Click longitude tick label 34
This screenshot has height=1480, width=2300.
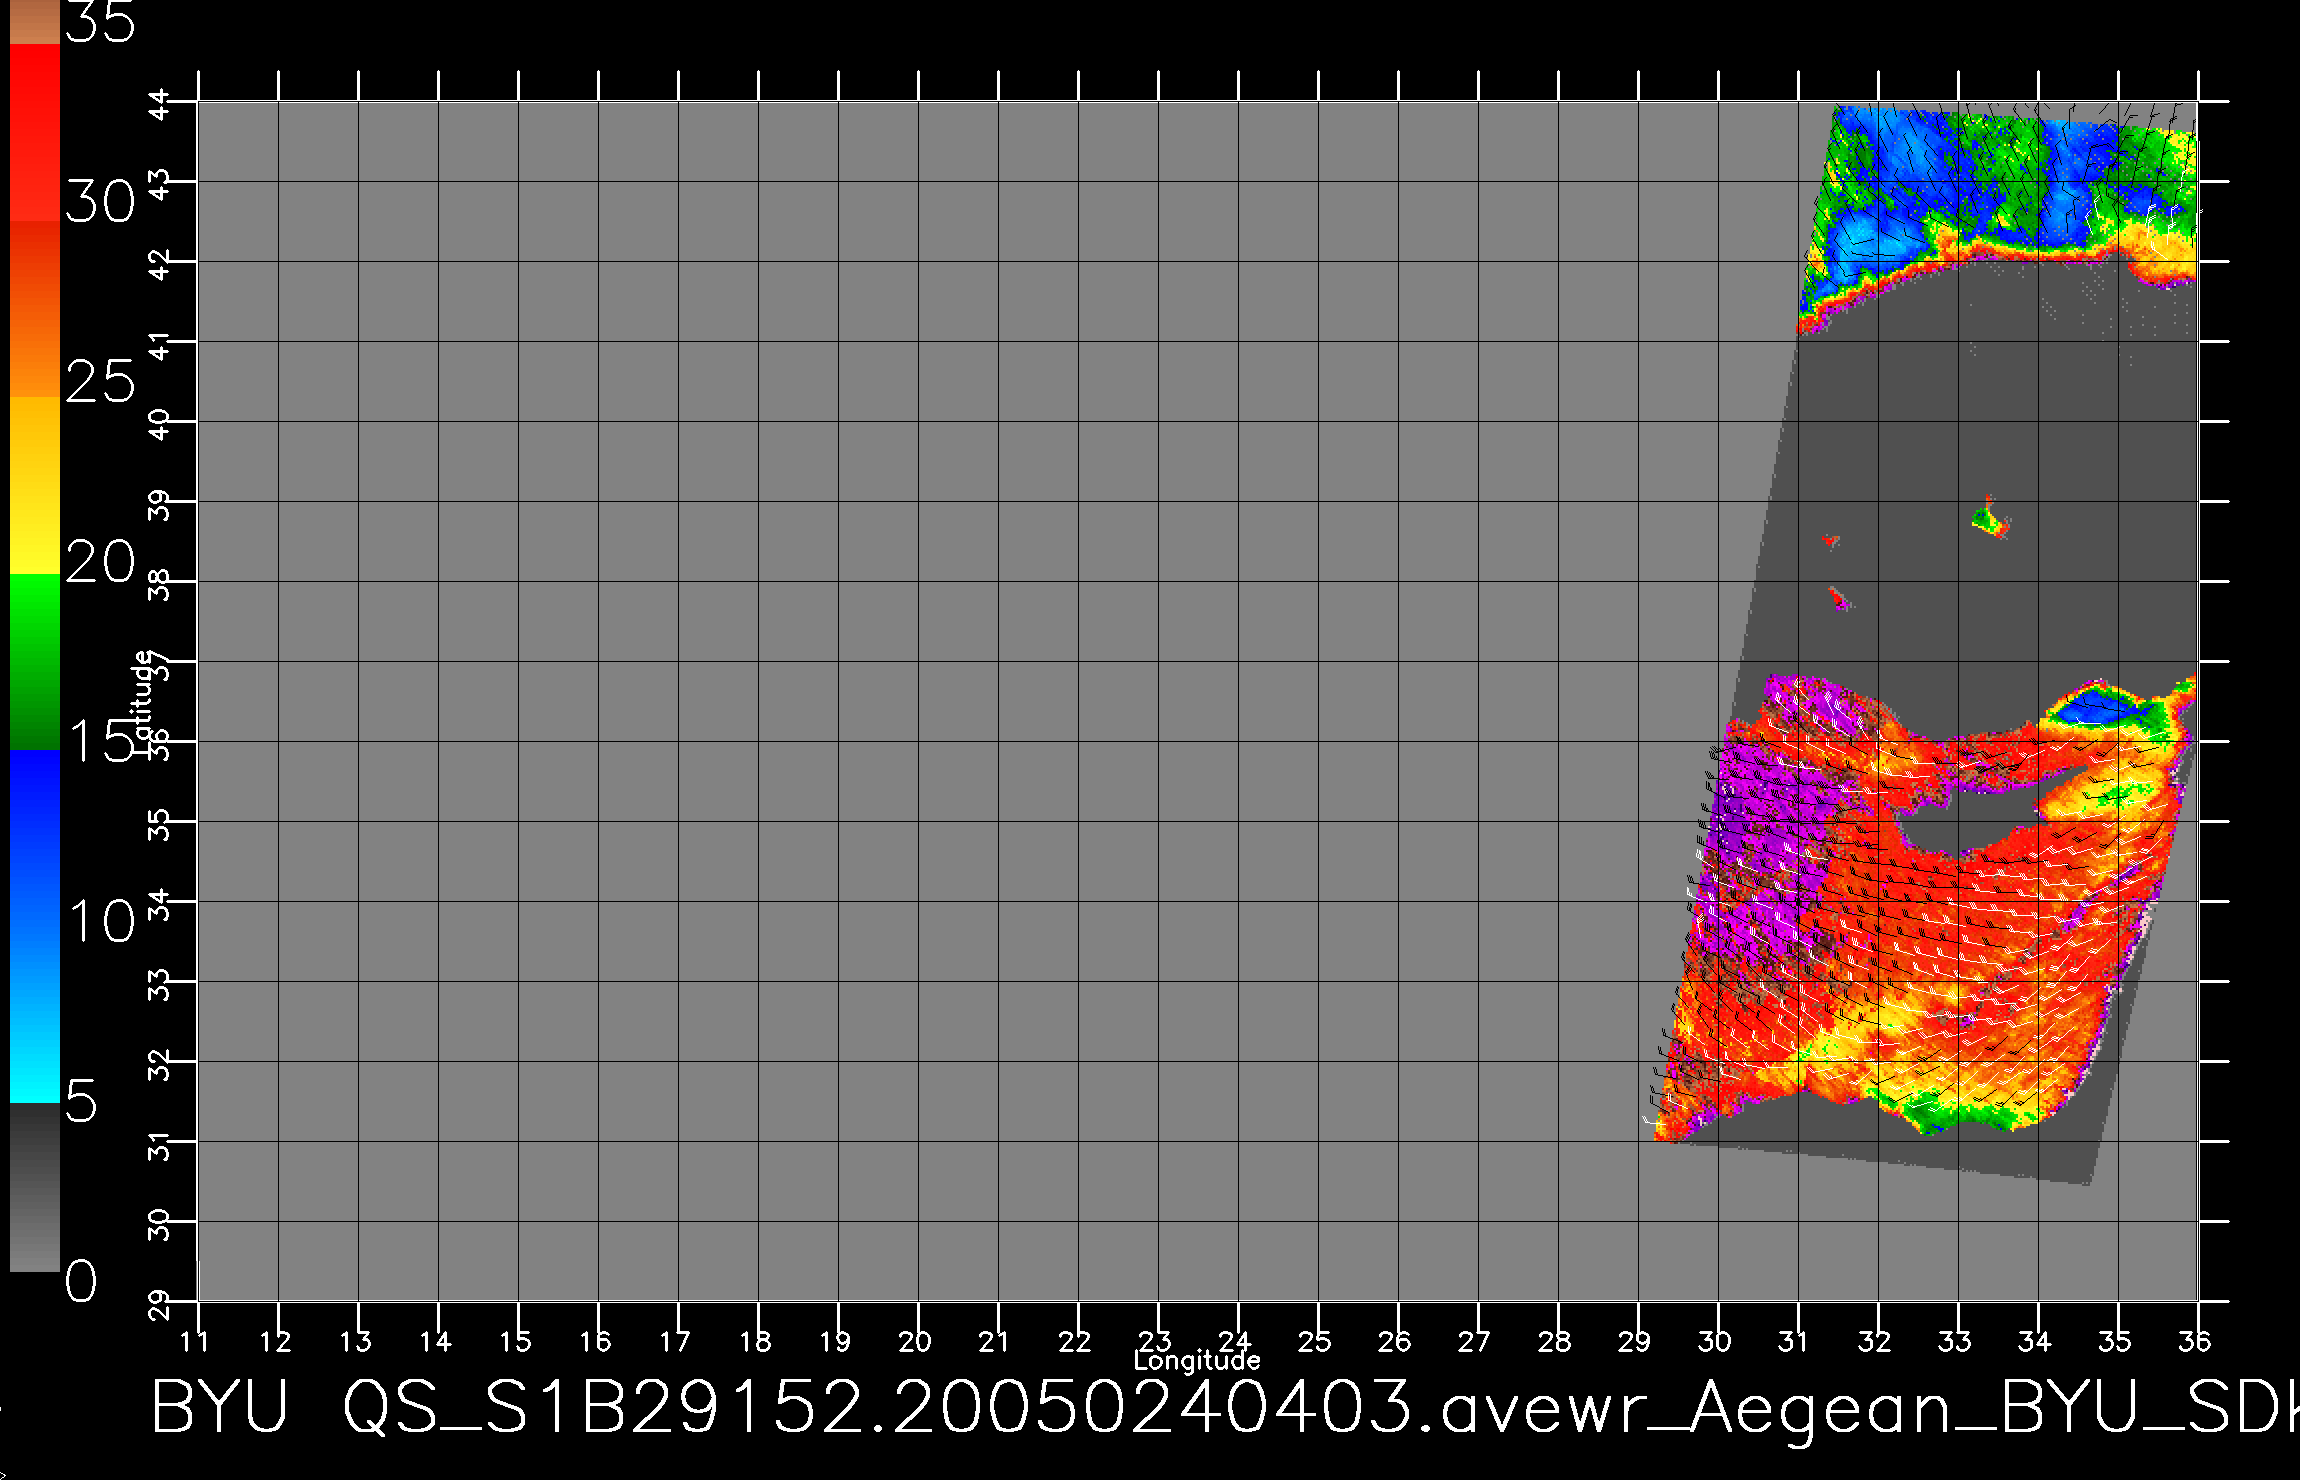[2035, 1341]
